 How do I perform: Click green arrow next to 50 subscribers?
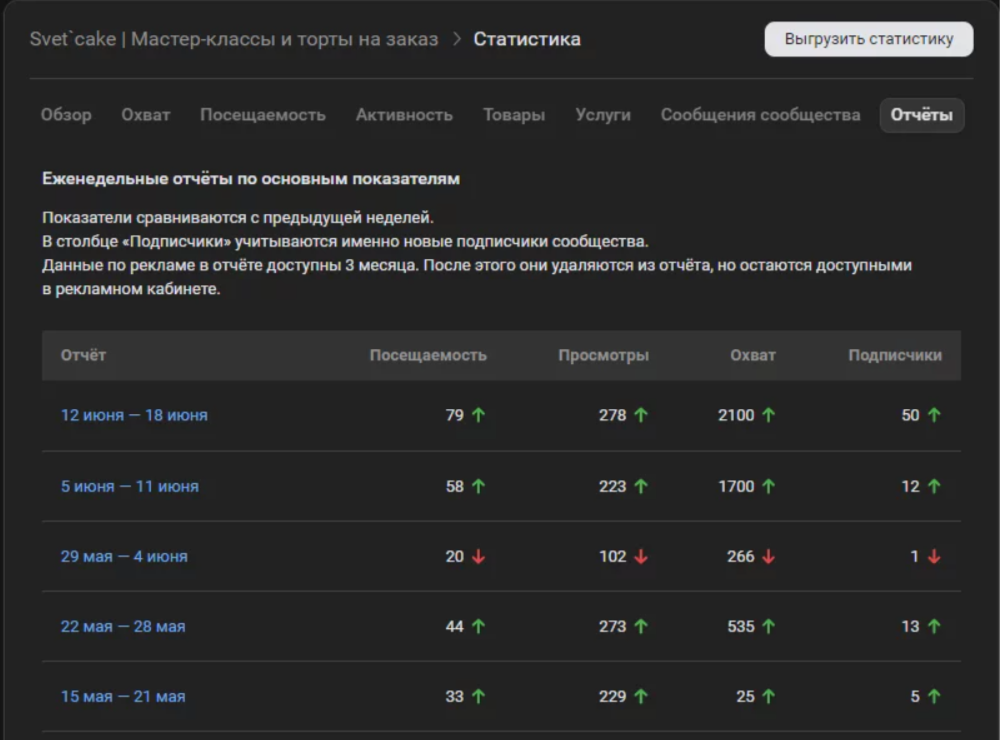(x=934, y=415)
